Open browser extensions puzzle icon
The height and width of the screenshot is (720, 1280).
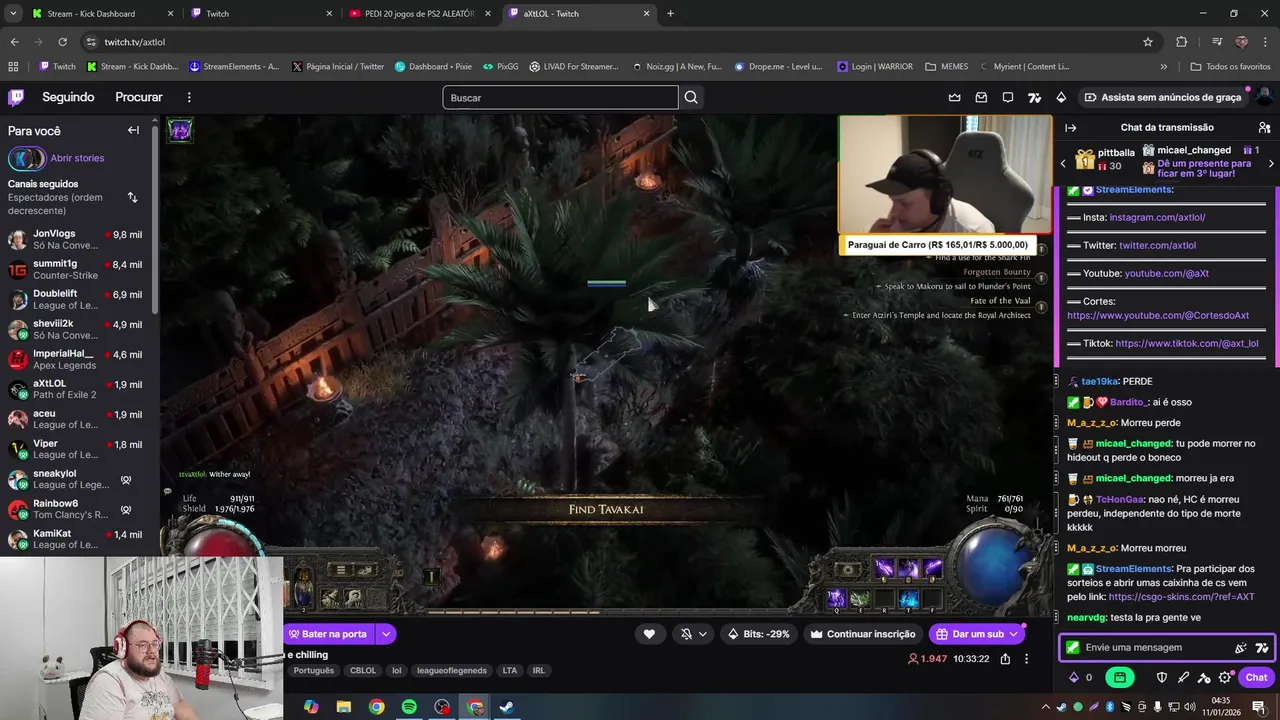pos(1182,42)
